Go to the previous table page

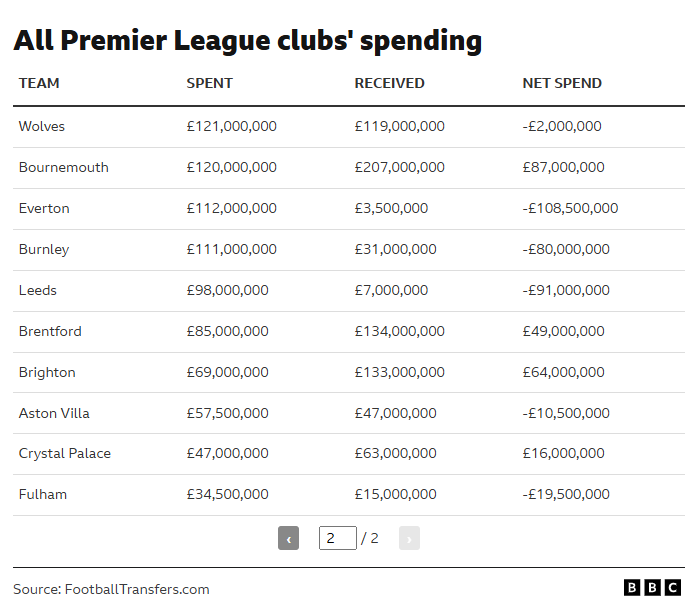point(288,538)
